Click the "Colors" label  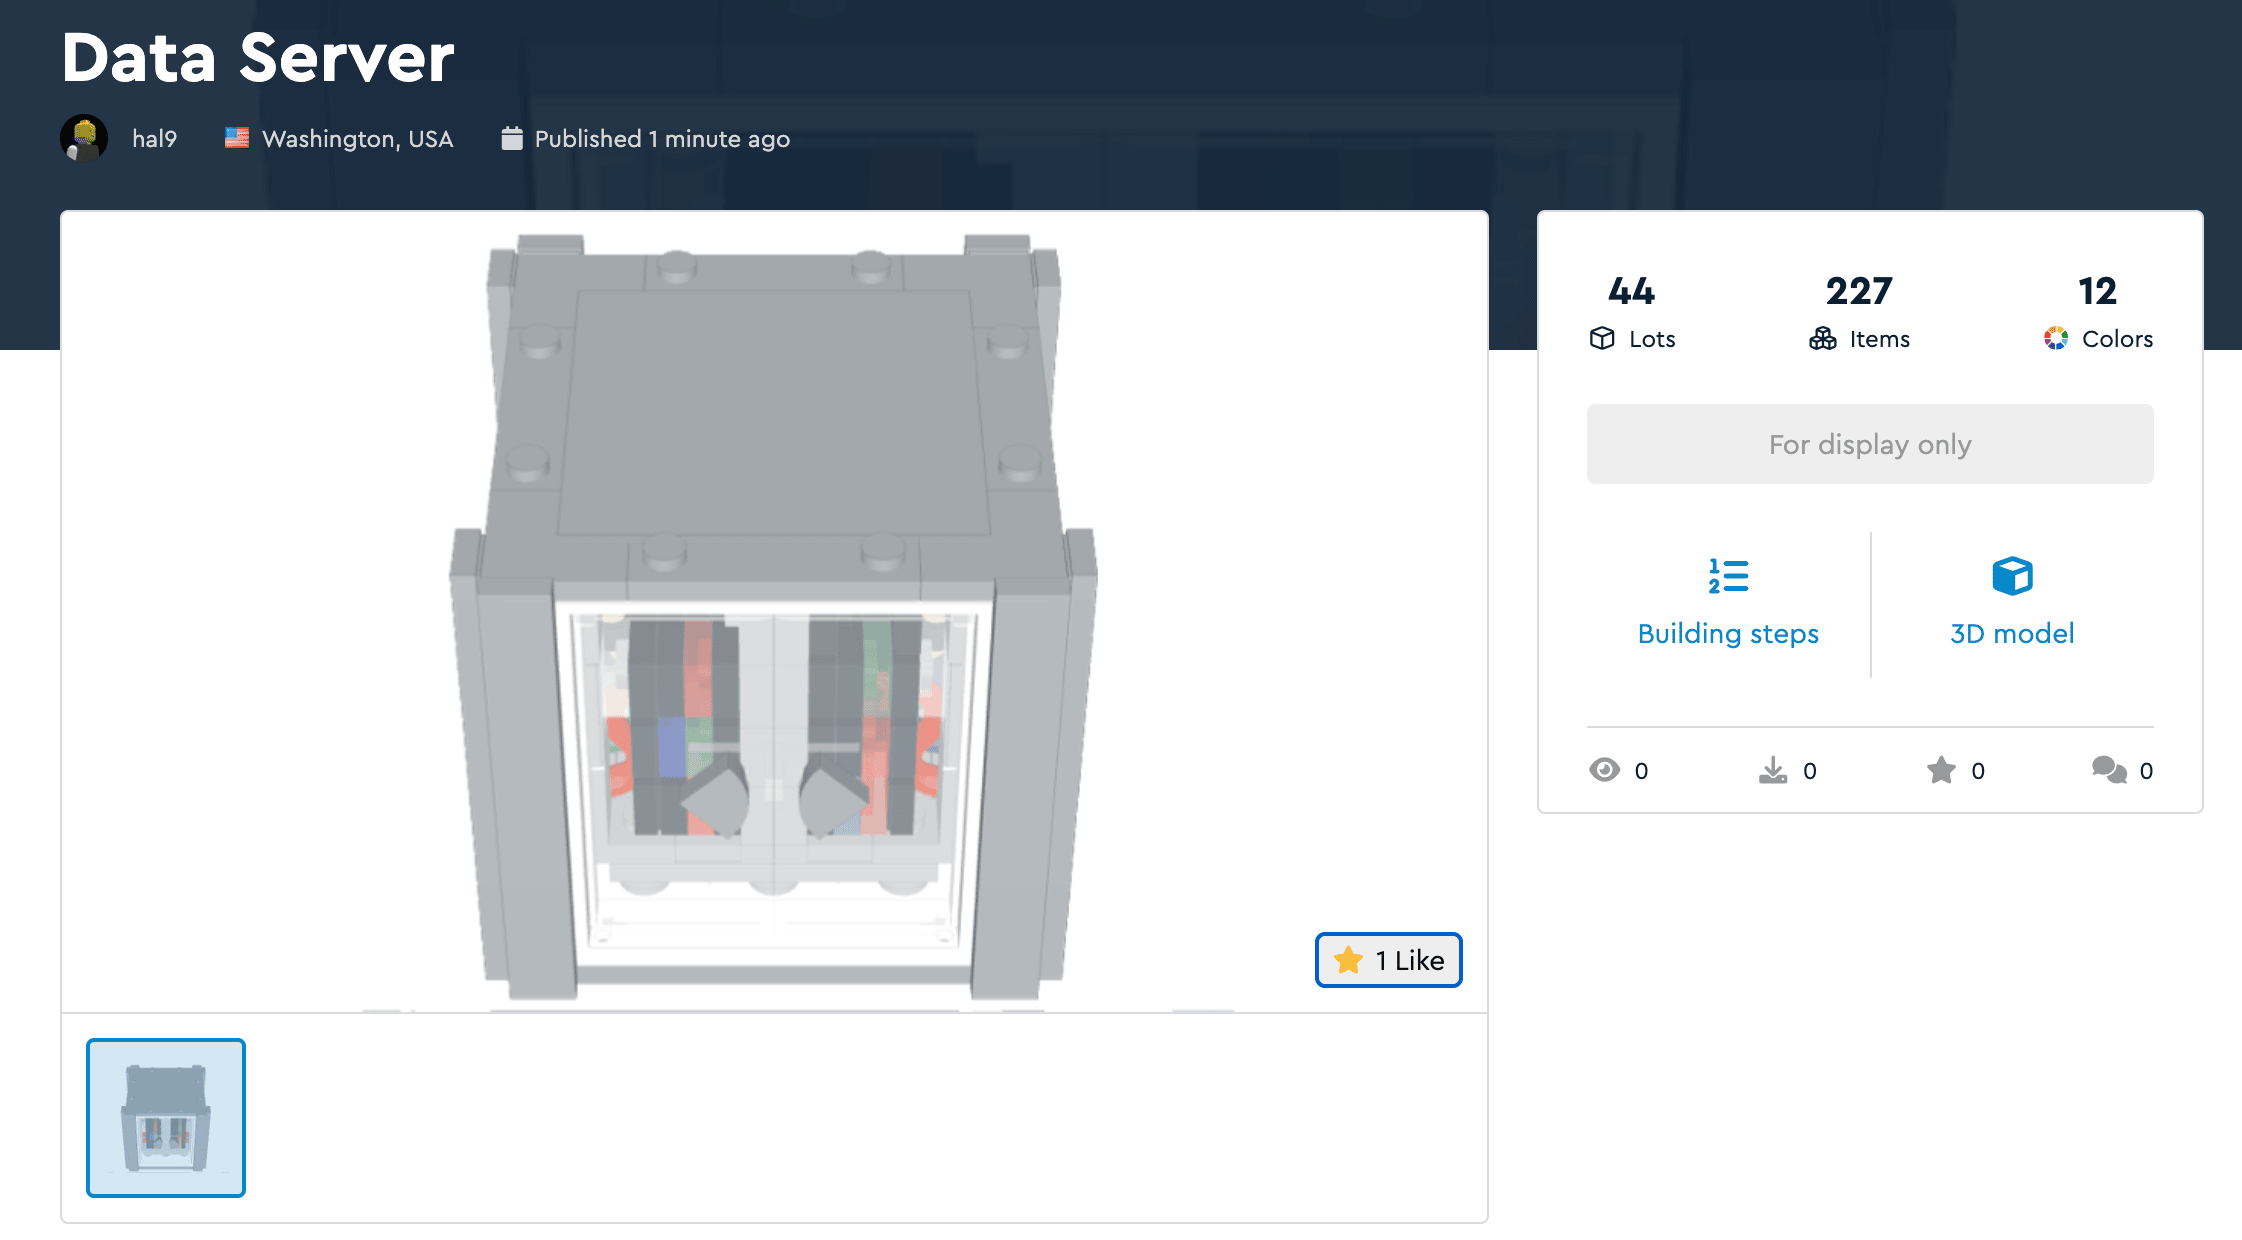click(2117, 339)
